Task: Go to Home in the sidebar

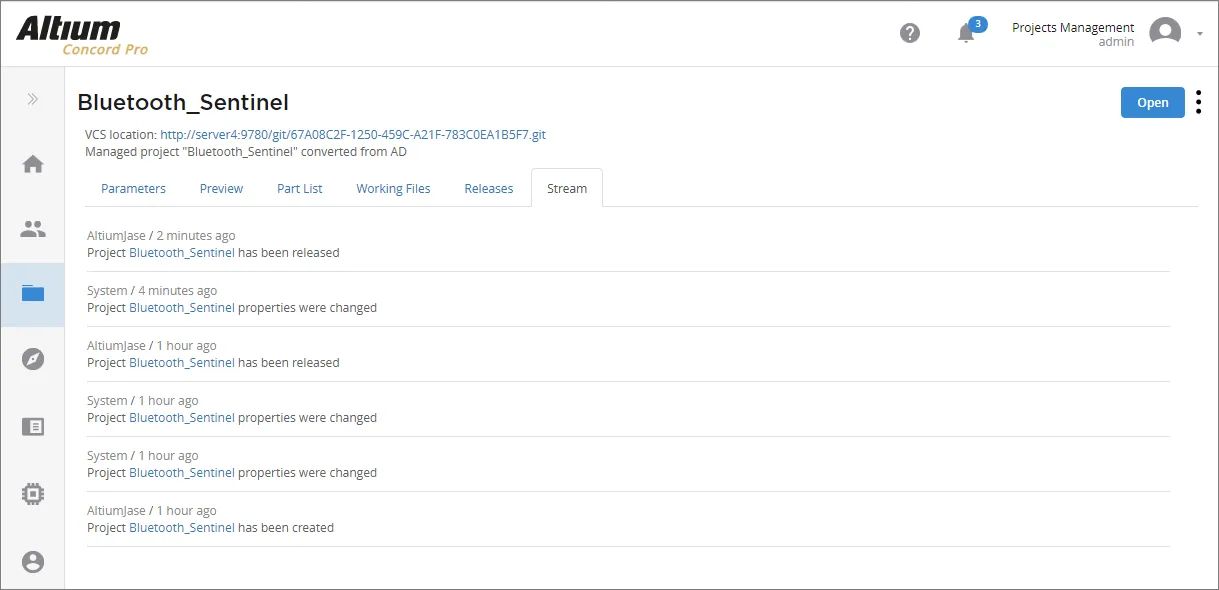Action: (33, 164)
